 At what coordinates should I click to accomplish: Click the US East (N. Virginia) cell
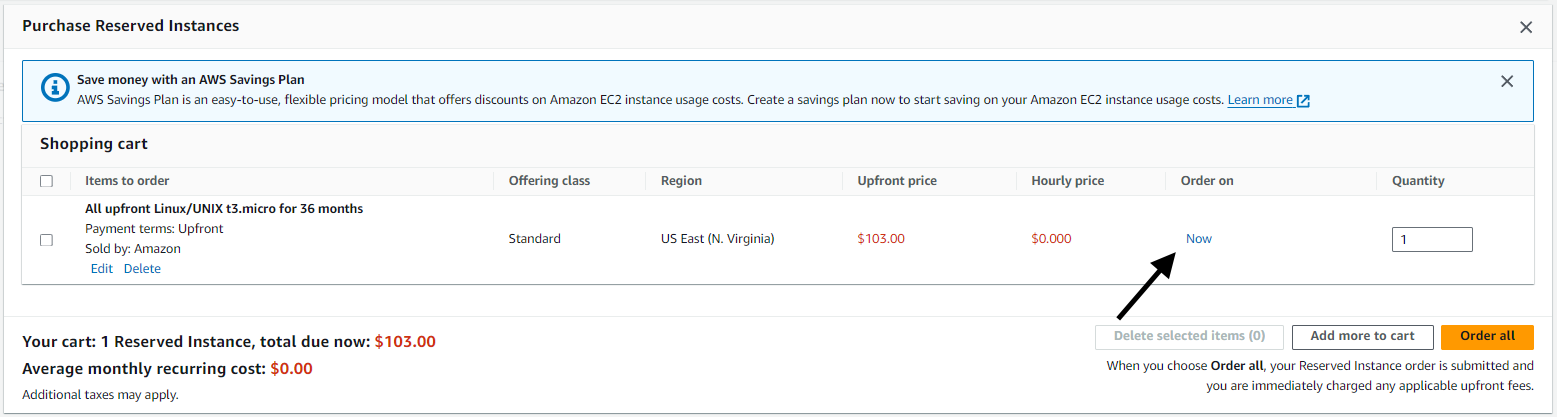click(x=718, y=239)
